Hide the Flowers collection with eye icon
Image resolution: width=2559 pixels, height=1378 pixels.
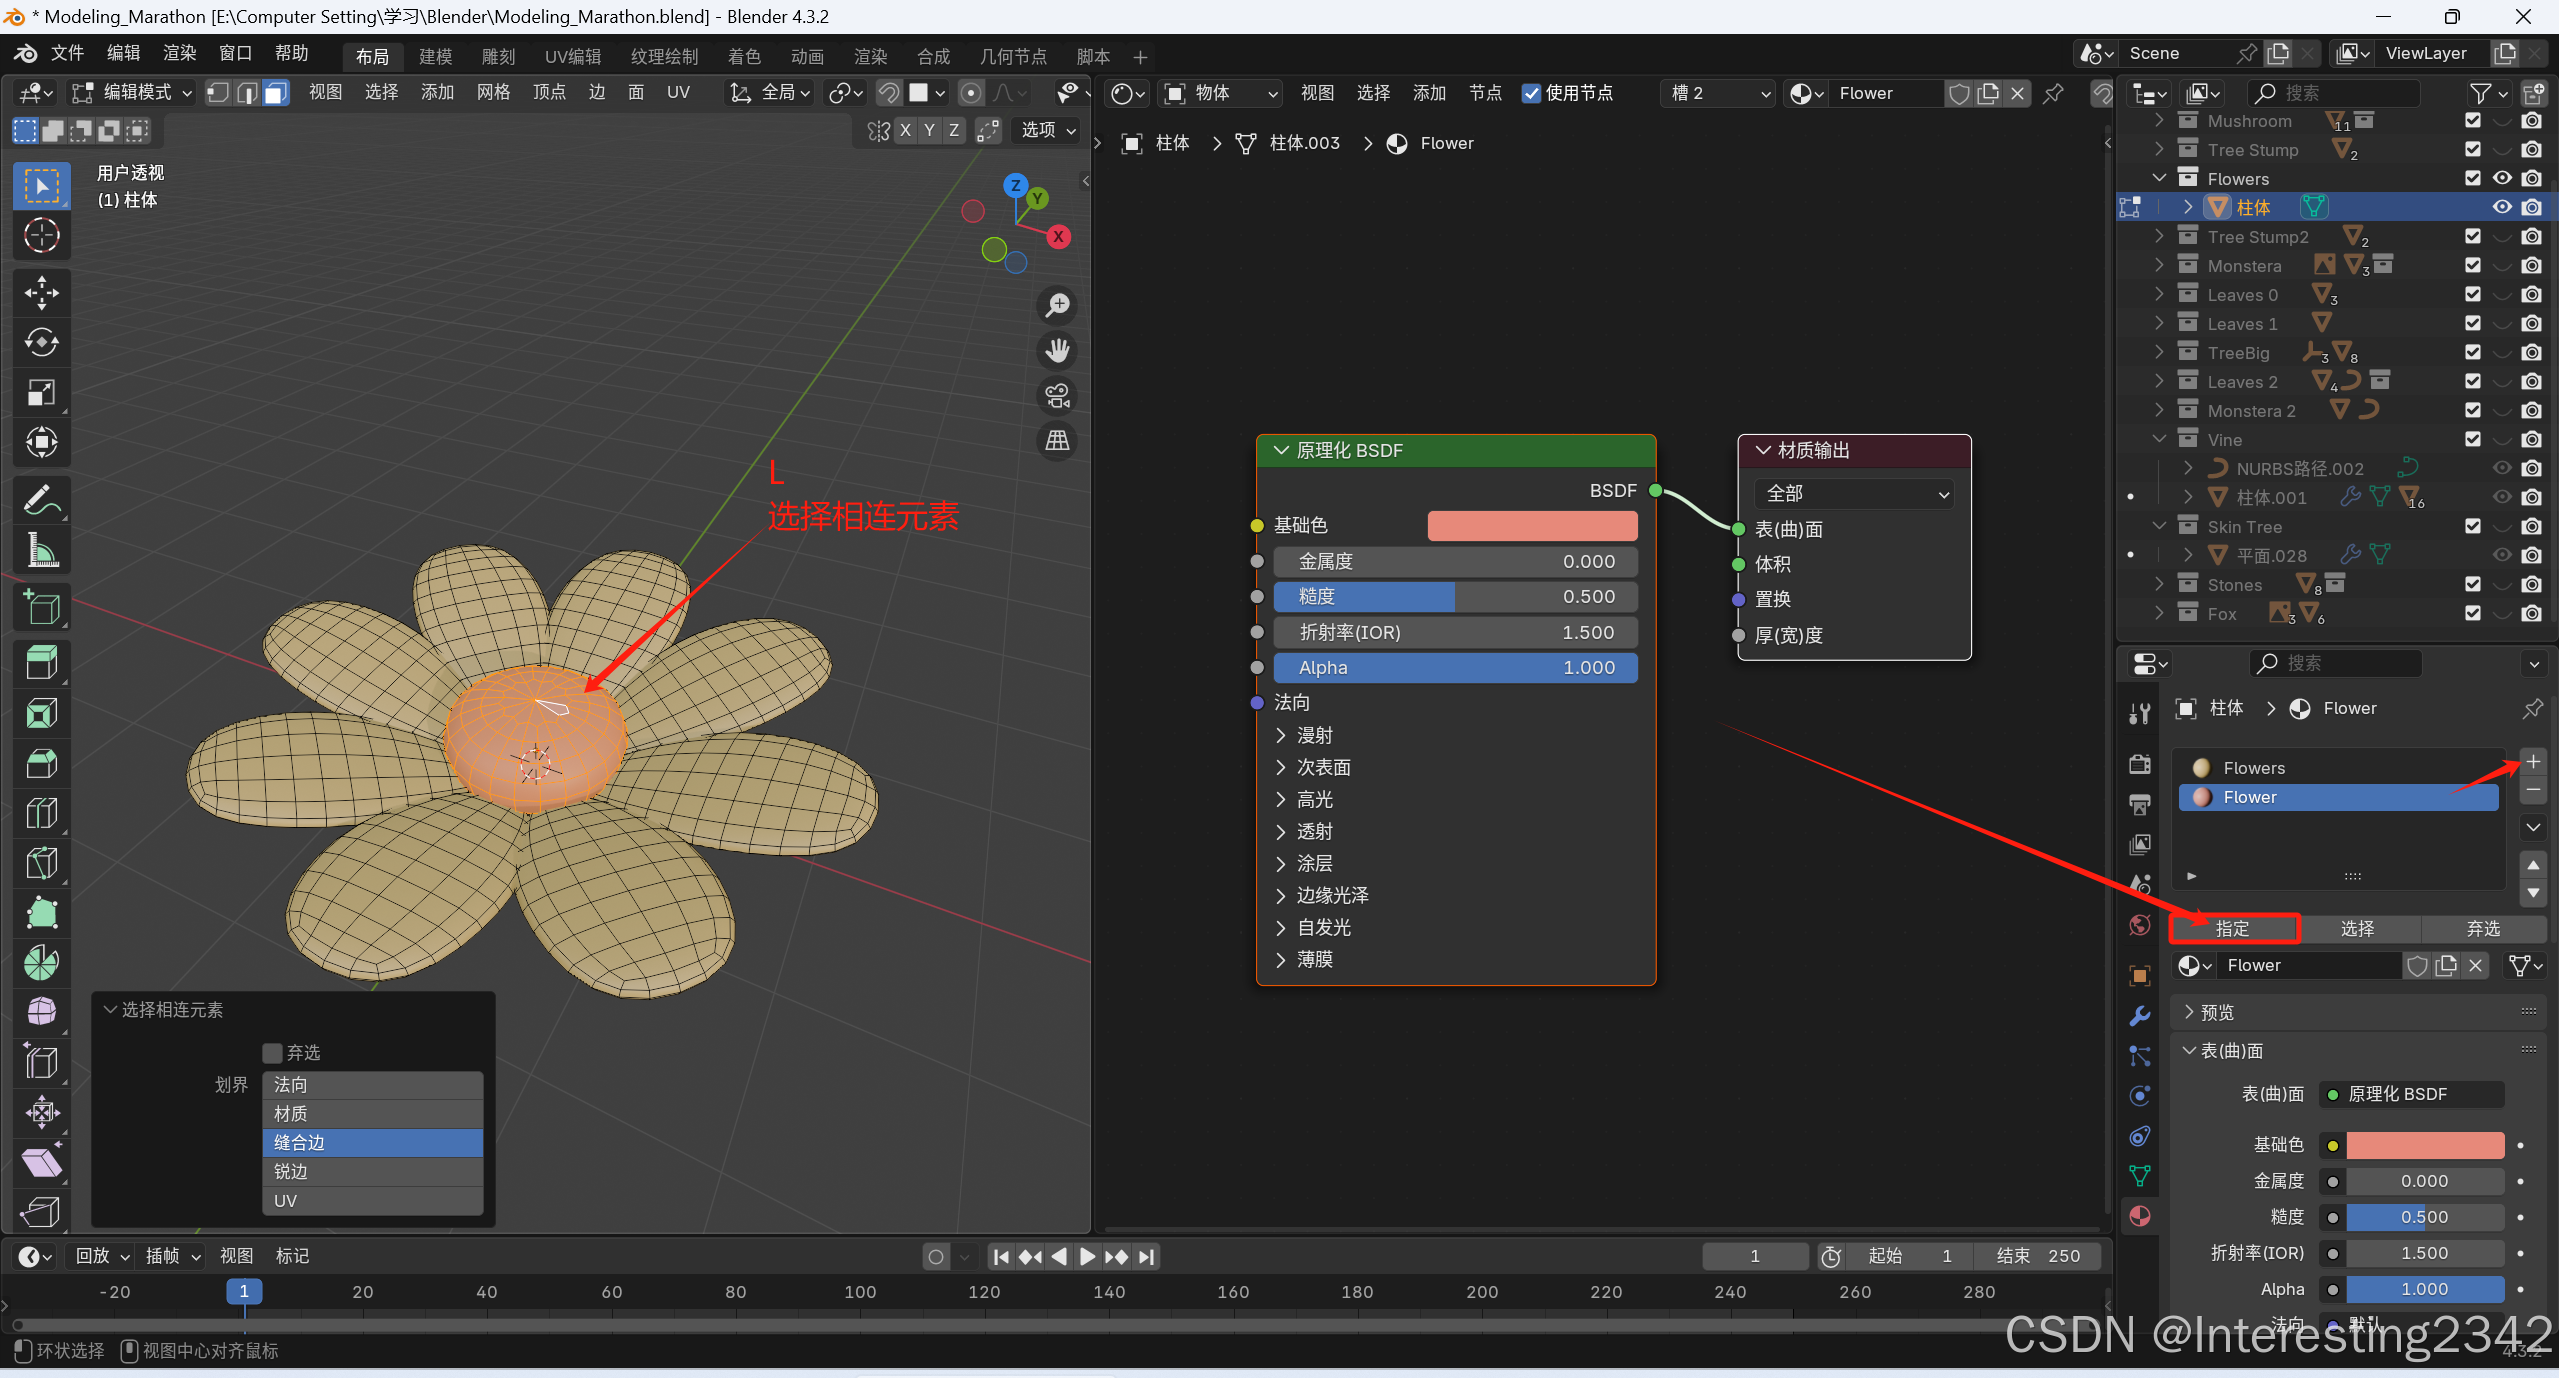(x=2502, y=178)
